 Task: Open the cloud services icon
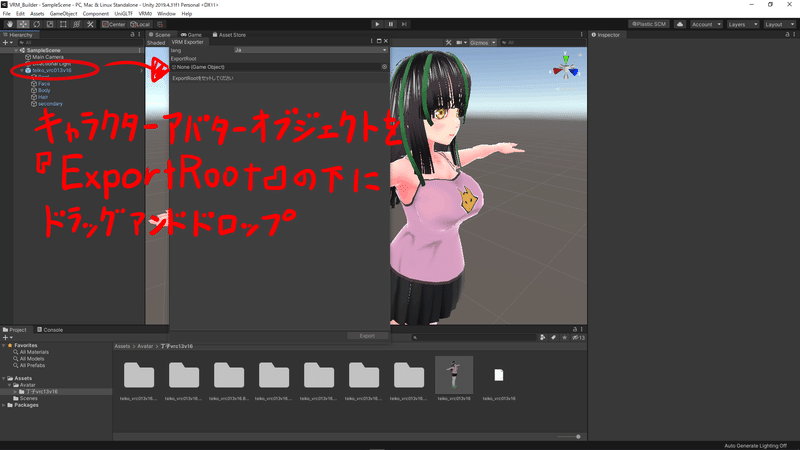(x=680, y=24)
